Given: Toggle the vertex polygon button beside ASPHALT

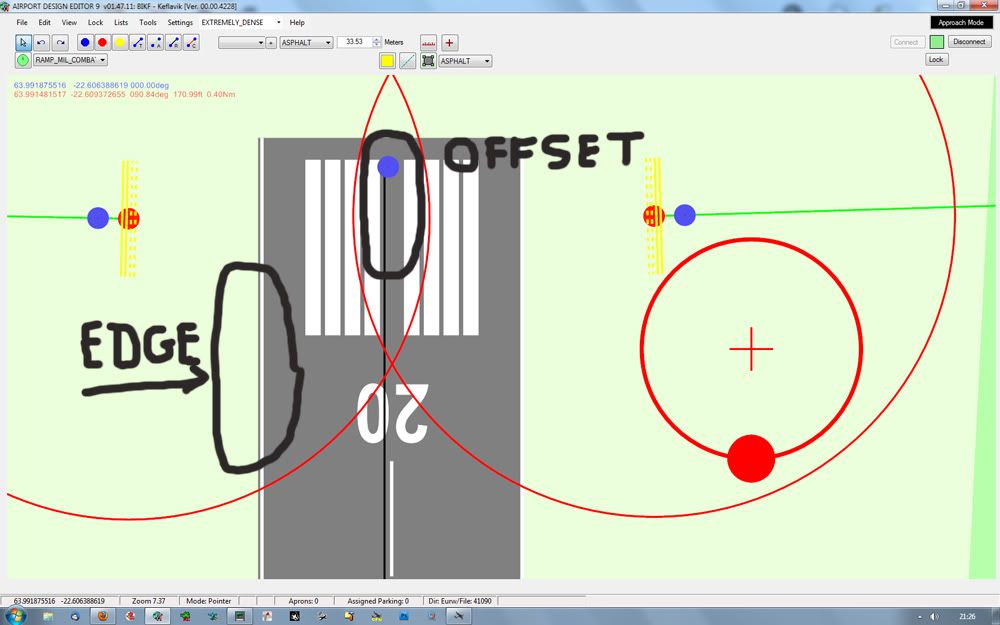Looking at the screenshot, I should (428, 61).
